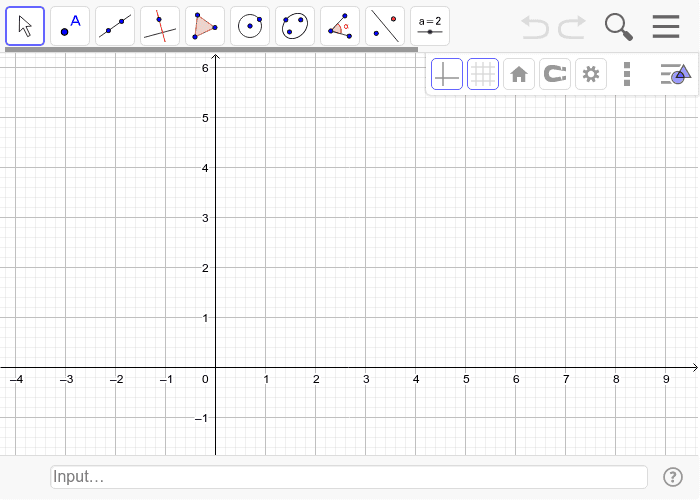Click the origin label 0
The height and width of the screenshot is (500, 700).
coord(205,379)
